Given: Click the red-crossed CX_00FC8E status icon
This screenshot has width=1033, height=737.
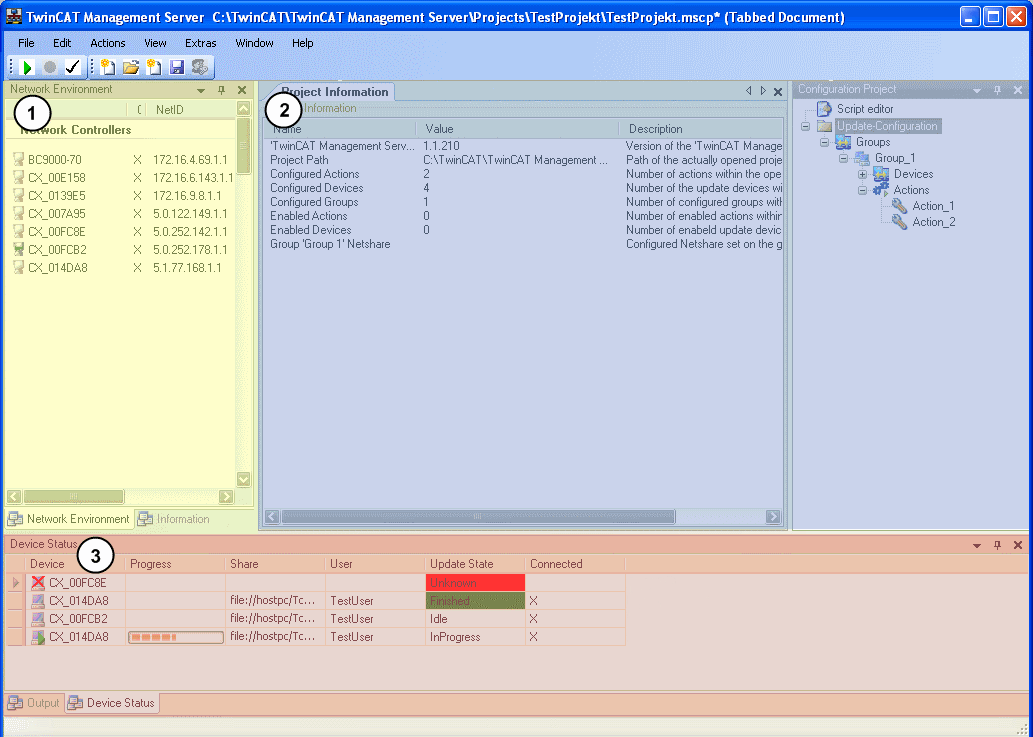Looking at the screenshot, I should 38,582.
